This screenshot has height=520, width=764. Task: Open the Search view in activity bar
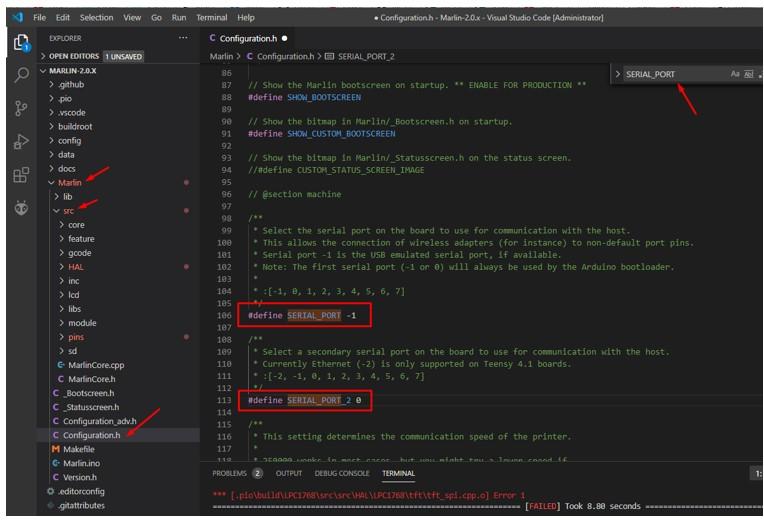tap(21, 75)
